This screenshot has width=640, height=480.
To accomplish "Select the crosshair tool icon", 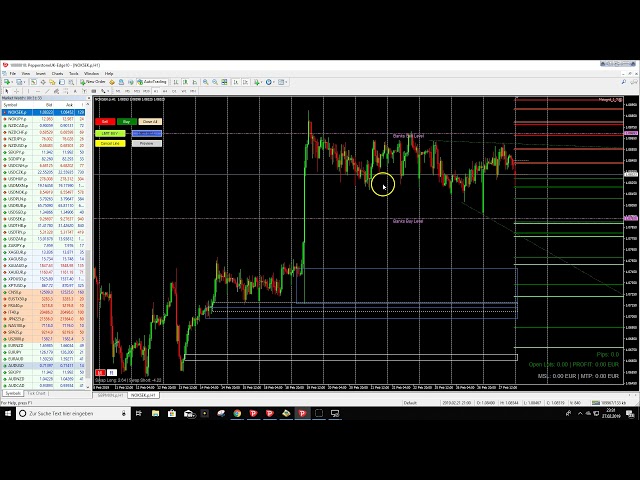I will [17, 91].
